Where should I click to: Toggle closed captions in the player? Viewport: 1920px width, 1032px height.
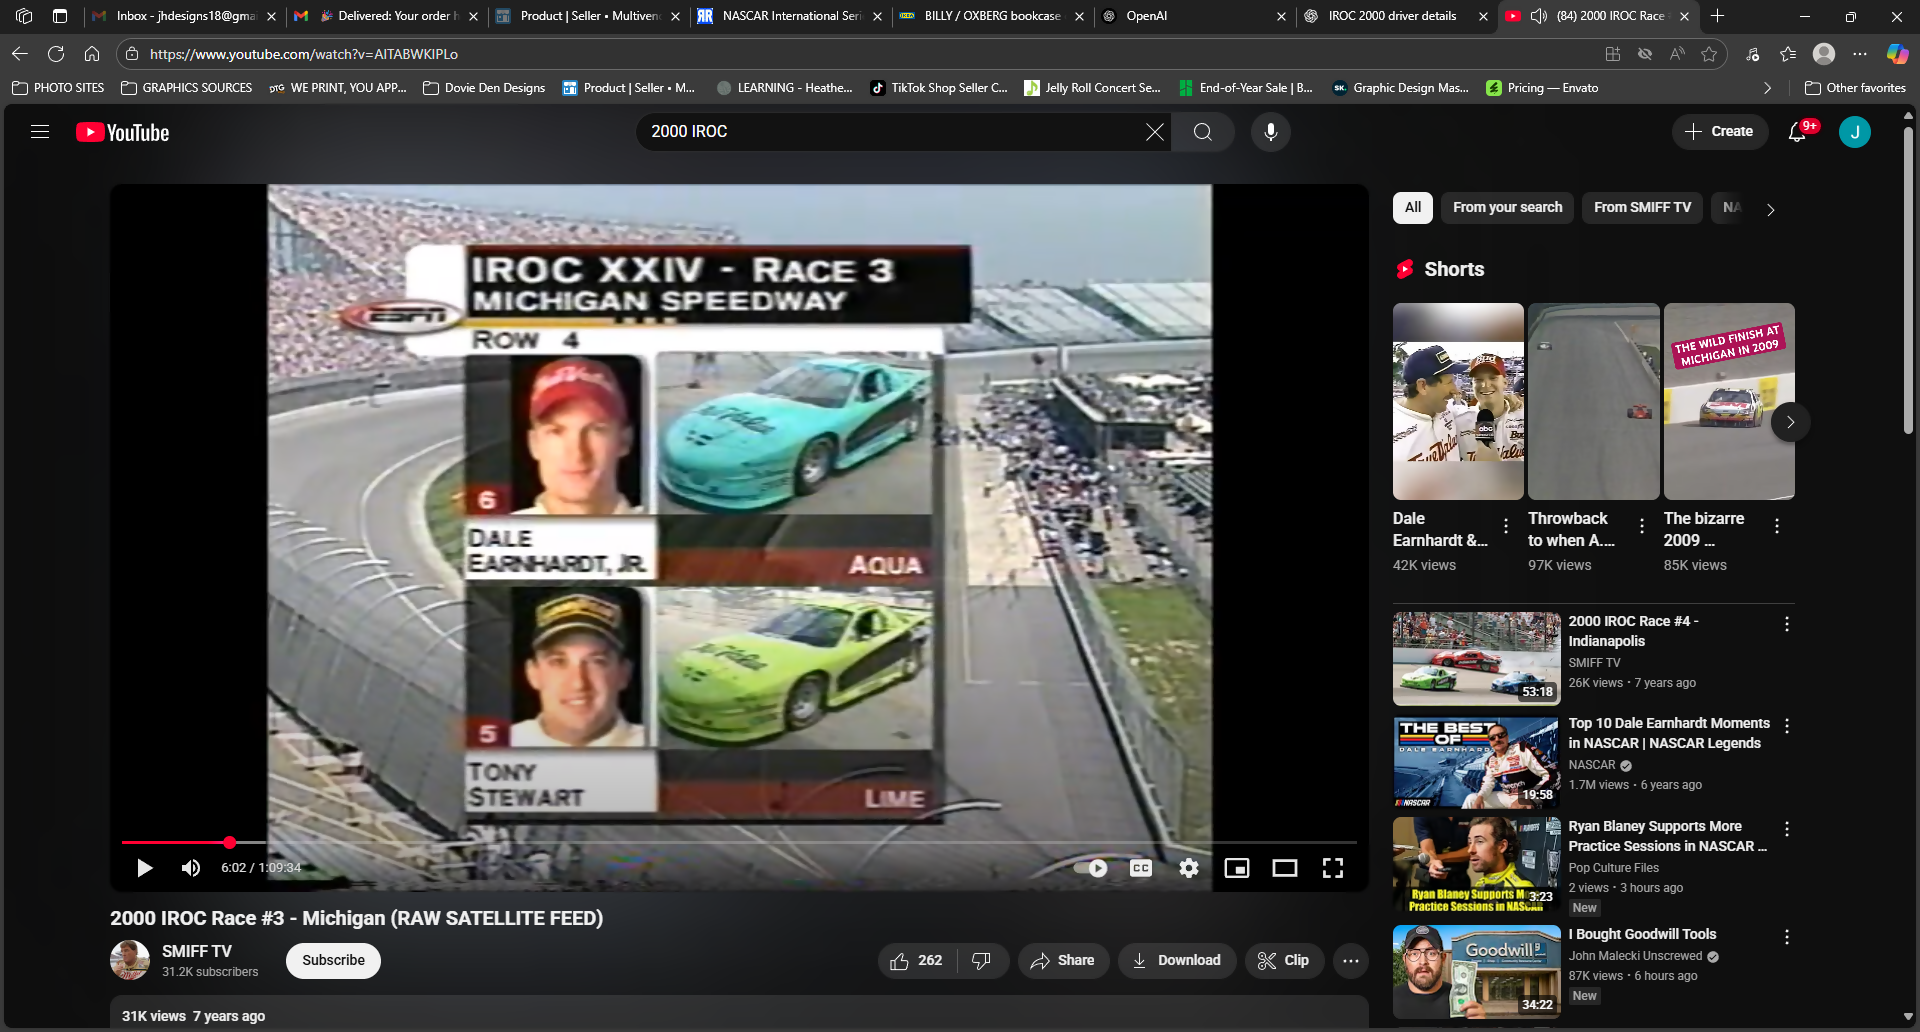(x=1141, y=868)
